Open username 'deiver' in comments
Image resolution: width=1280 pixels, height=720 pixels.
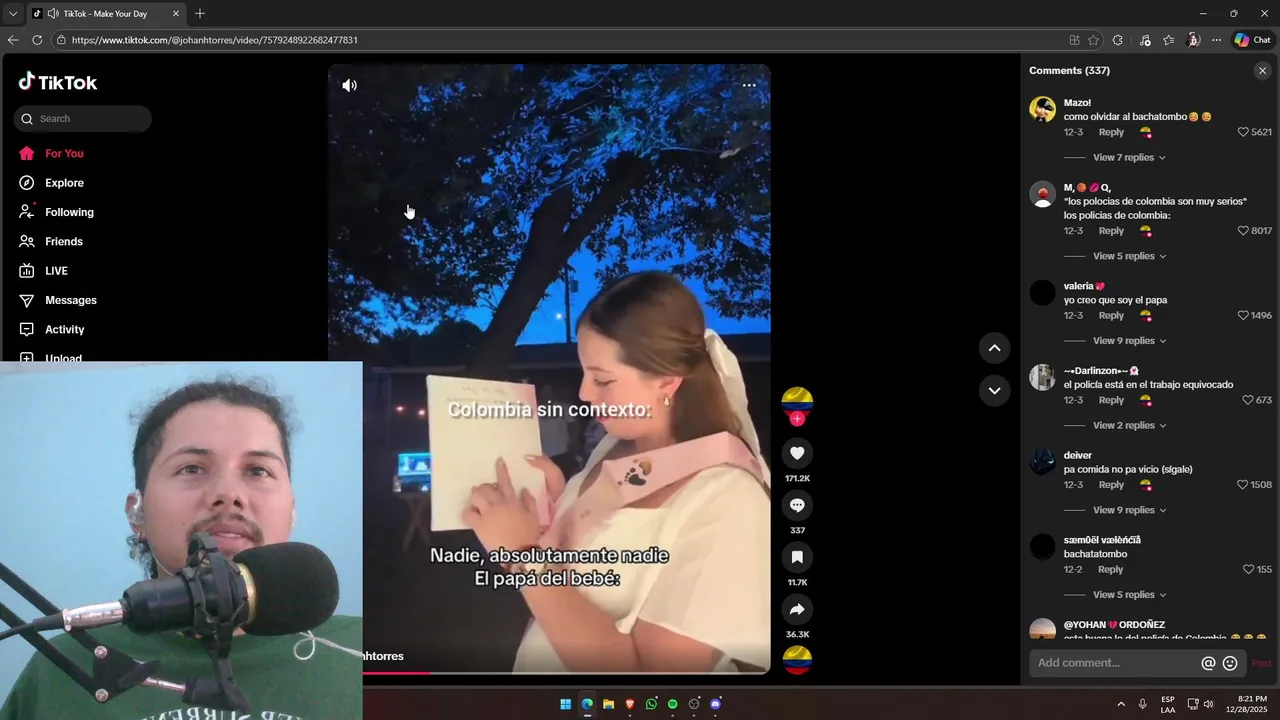(1078, 456)
